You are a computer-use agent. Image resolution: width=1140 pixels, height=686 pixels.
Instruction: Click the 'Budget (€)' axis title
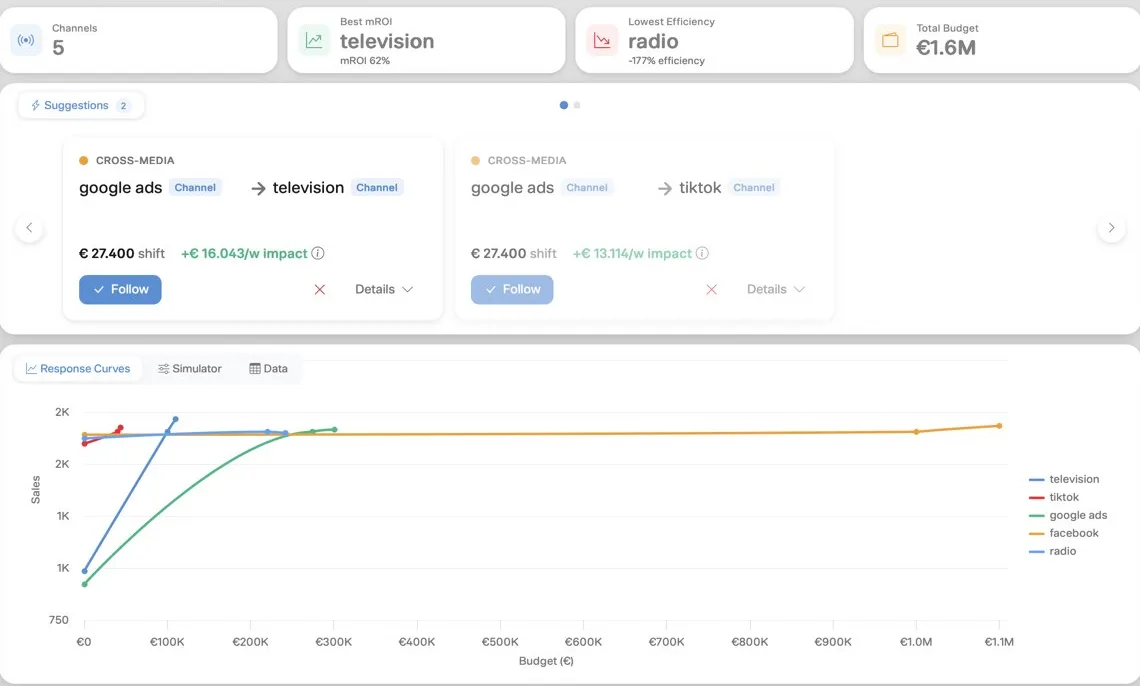[x=546, y=661]
